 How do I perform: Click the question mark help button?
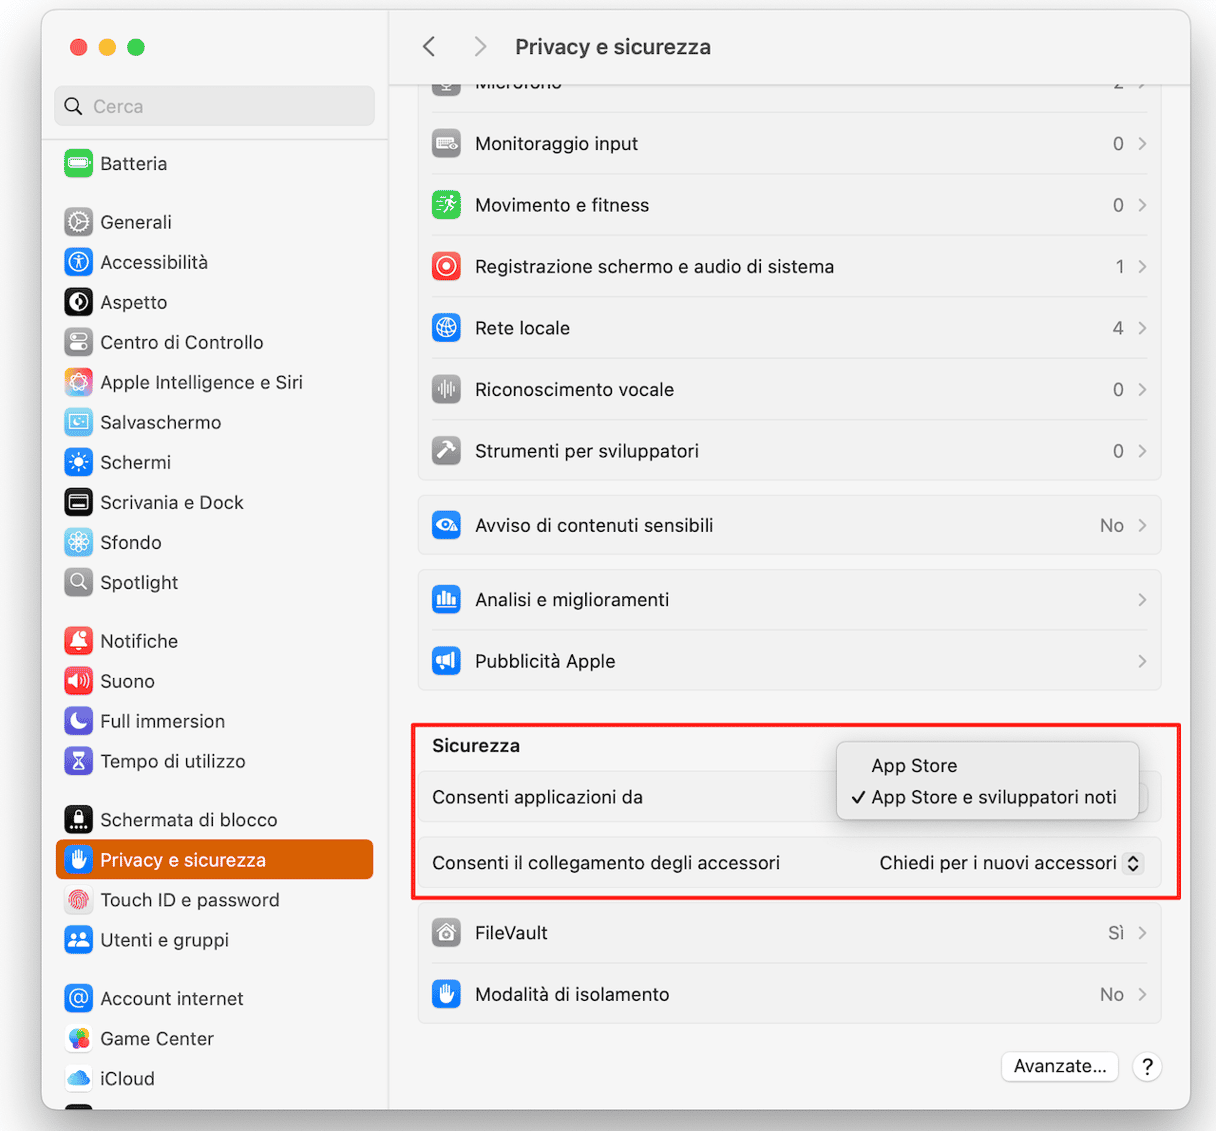click(1147, 1066)
